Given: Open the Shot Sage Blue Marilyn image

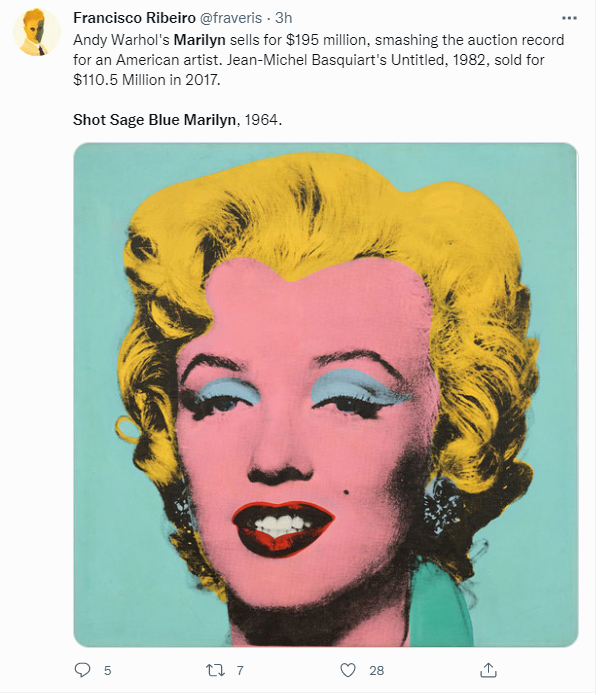Looking at the screenshot, I should (x=326, y=395).
